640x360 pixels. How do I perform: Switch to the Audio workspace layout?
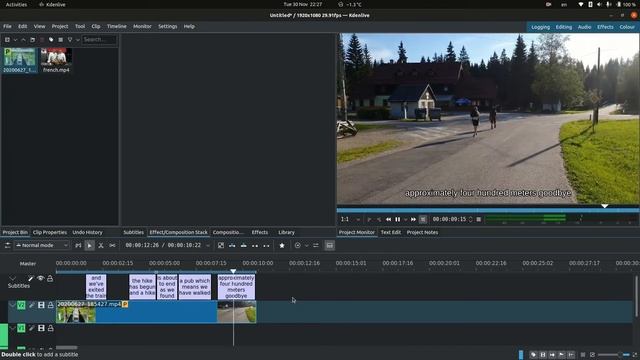point(584,27)
